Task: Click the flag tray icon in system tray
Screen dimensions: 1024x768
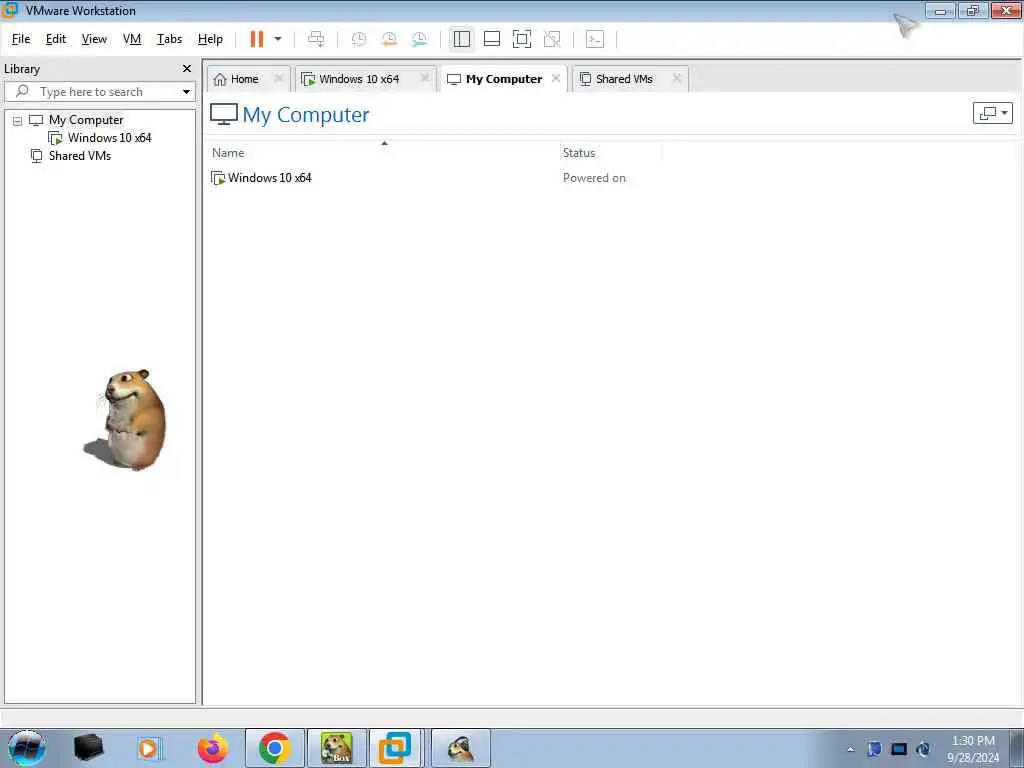Action: click(x=874, y=749)
